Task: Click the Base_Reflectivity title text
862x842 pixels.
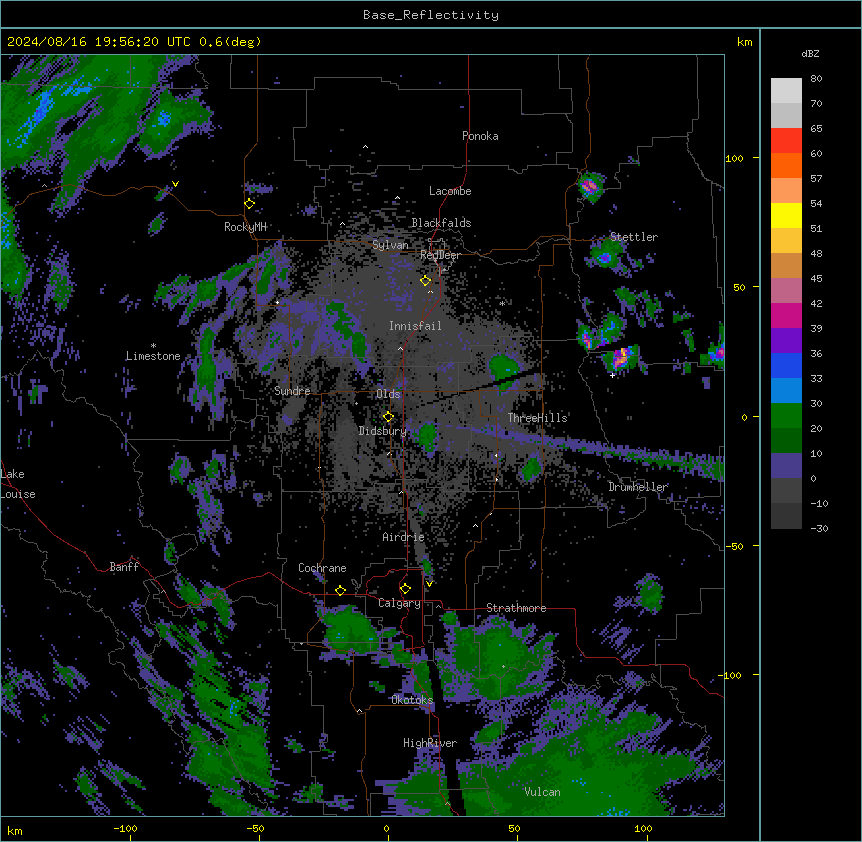Action: pos(431,15)
